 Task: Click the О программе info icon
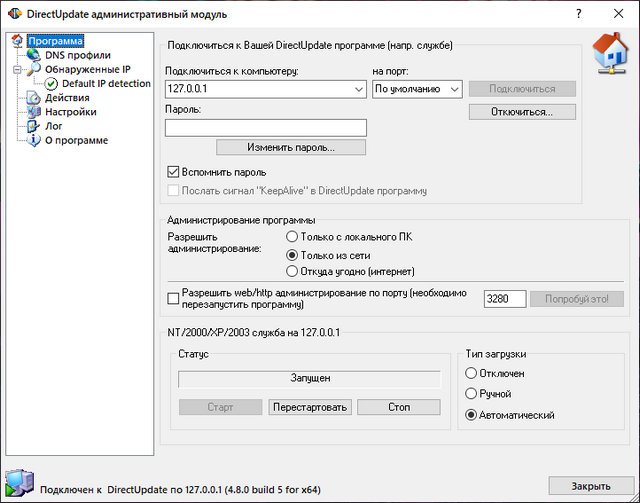click(33, 140)
